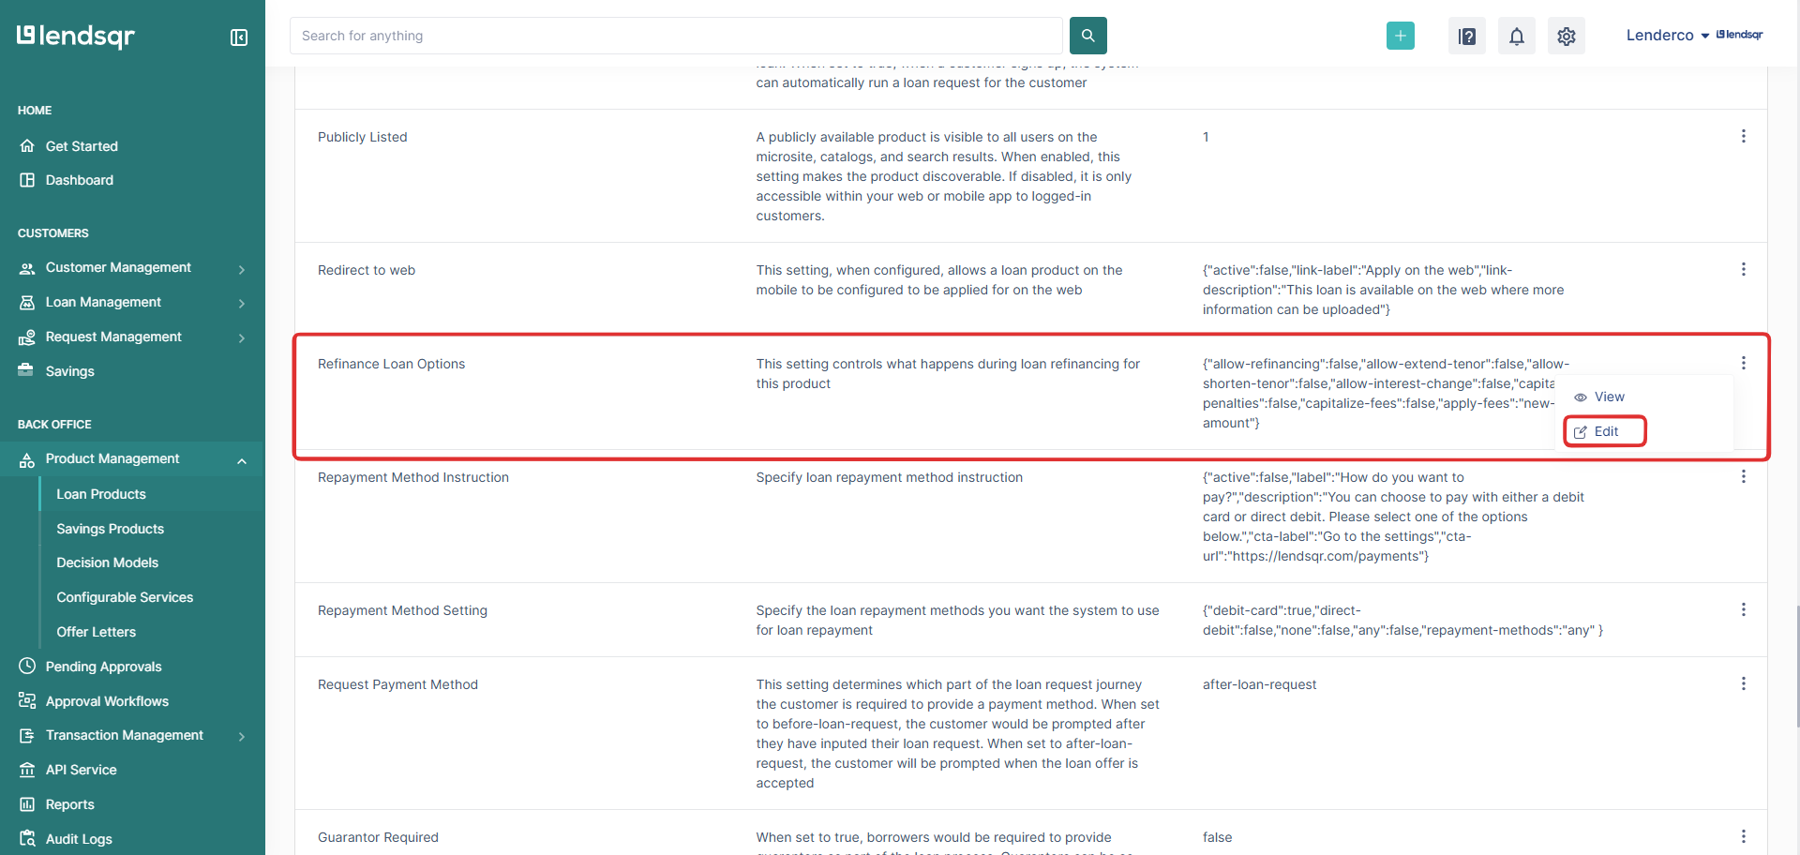Click the Audit Logs icon
The height and width of the screenshot is (855, 1800).
coord(27,839)
